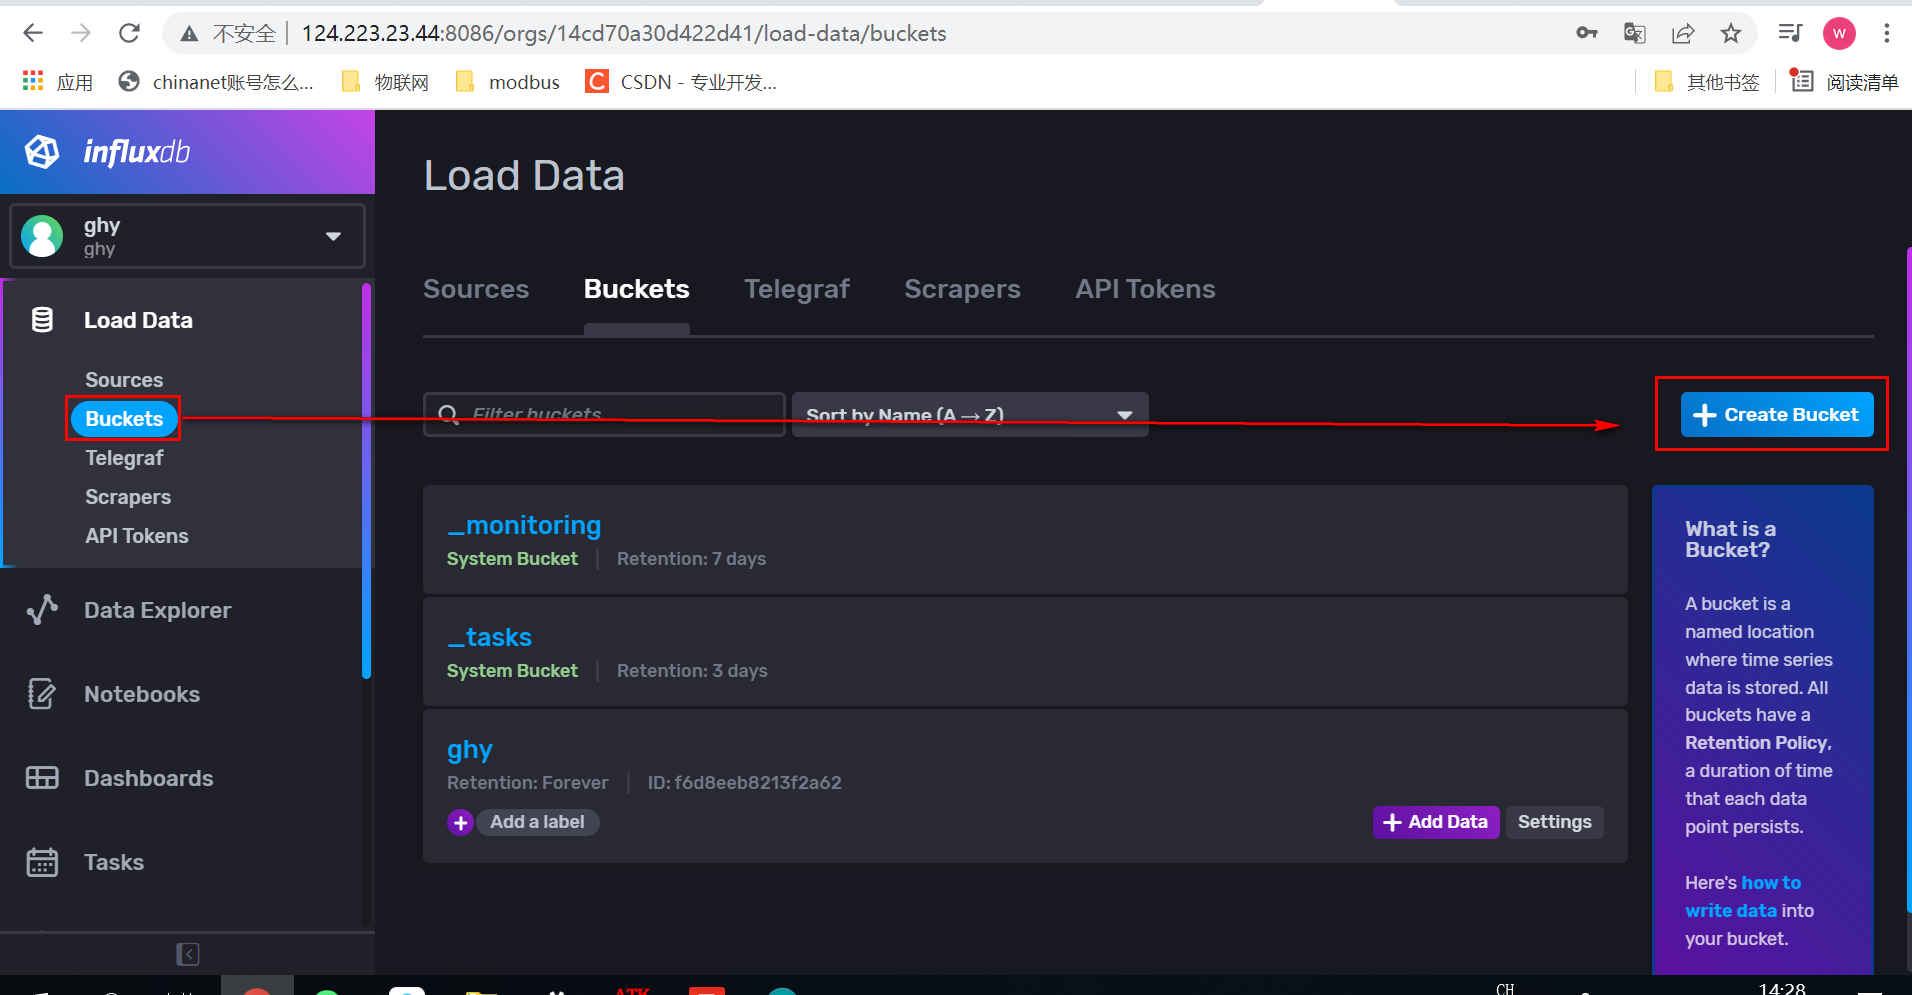Open Notebooks using its sidebar icon
1912x995 pixels.
pos(42,693)
